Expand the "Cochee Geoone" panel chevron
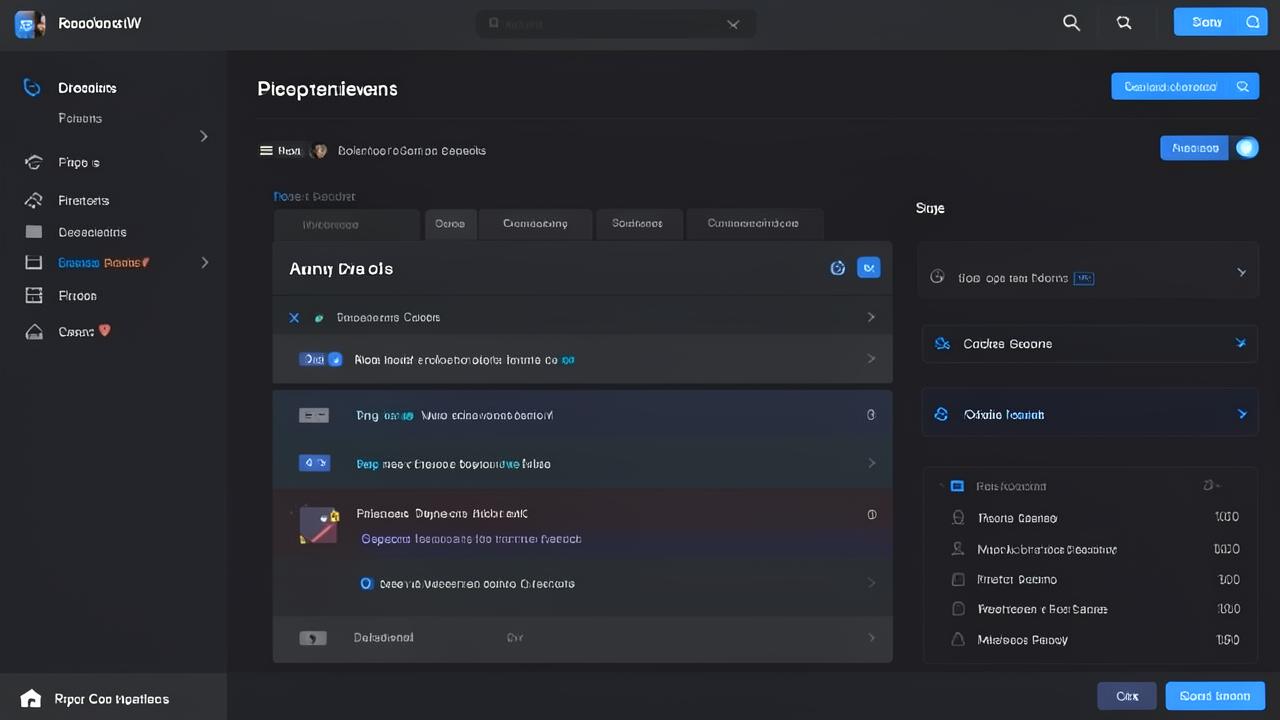The image size is (1280, 720). [1241, 343]
